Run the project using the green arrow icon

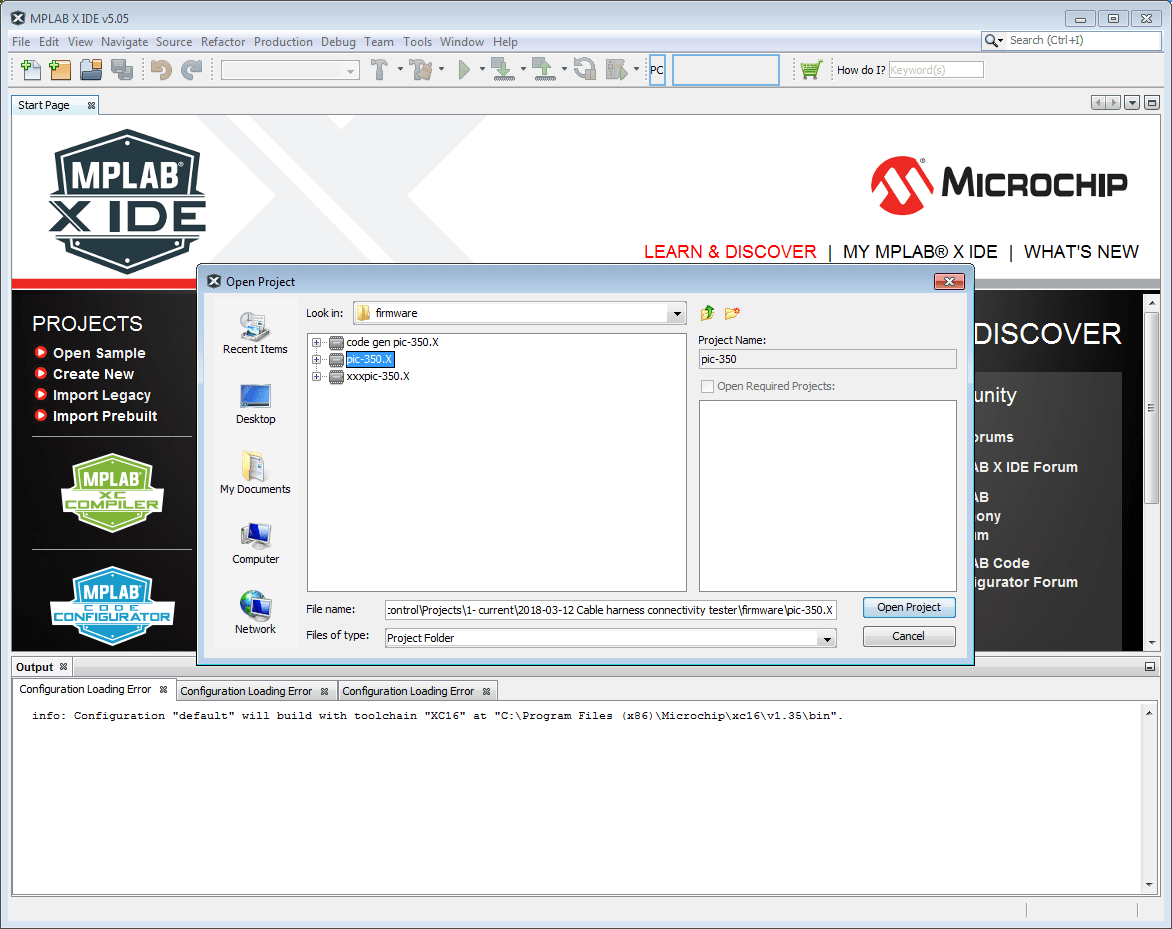tap(463, 70)
